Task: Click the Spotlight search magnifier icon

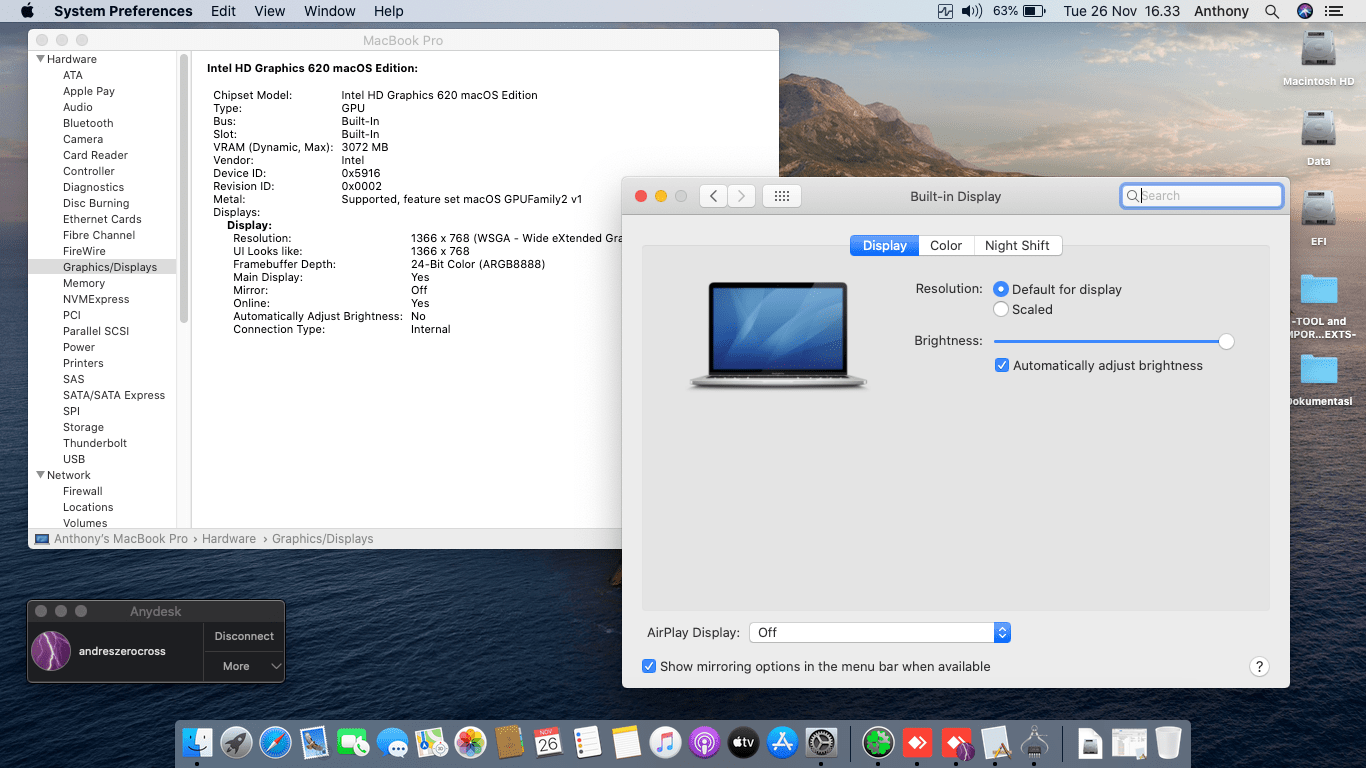Action: pos(1272,11)
